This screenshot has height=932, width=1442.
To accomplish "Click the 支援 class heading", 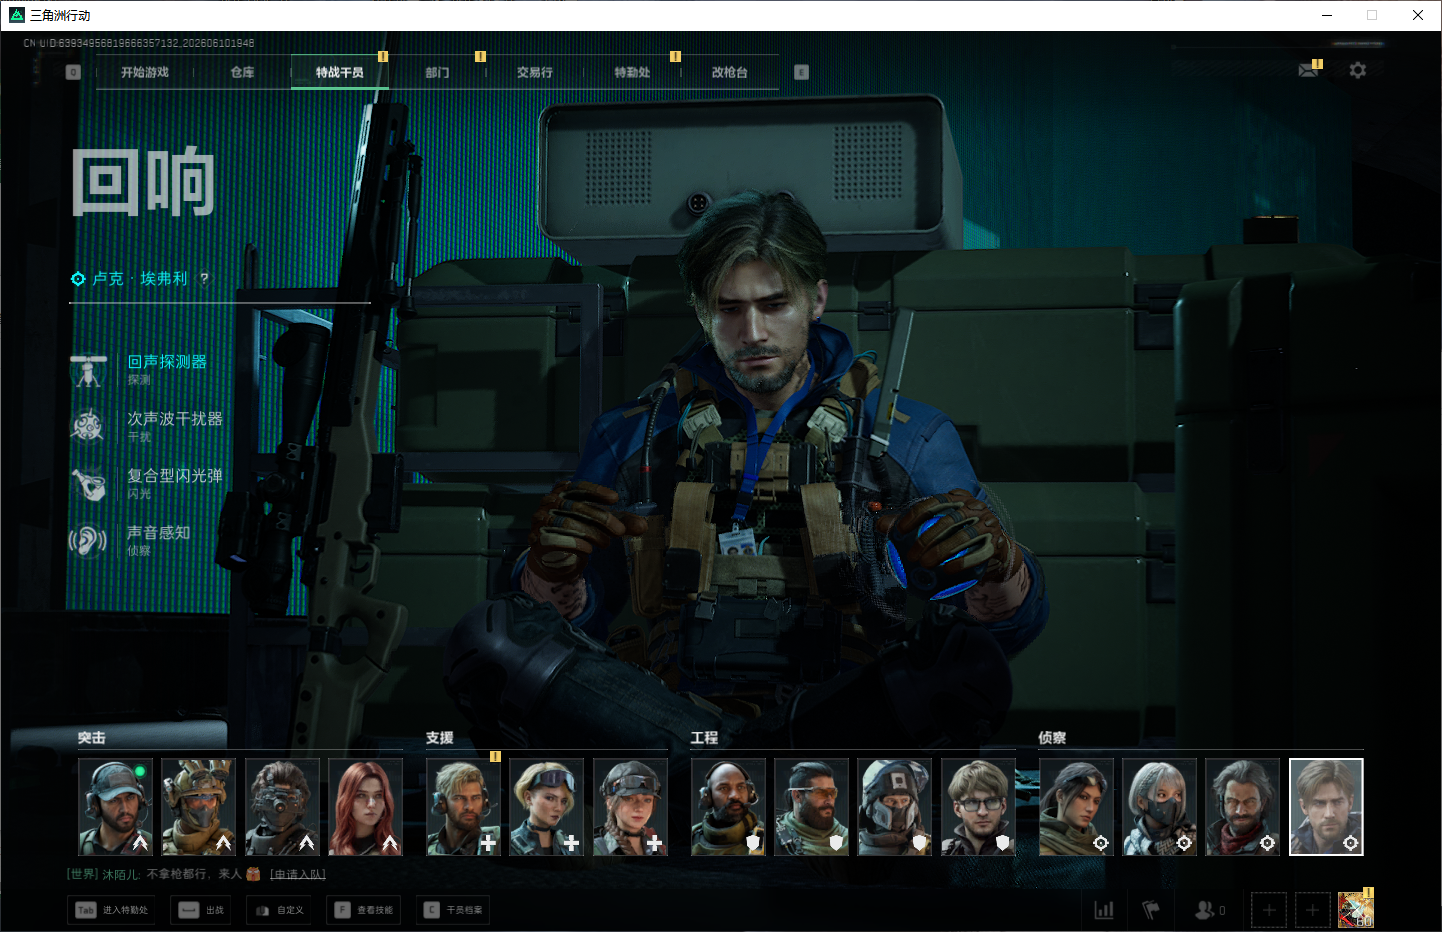I will tap(440, 738).
